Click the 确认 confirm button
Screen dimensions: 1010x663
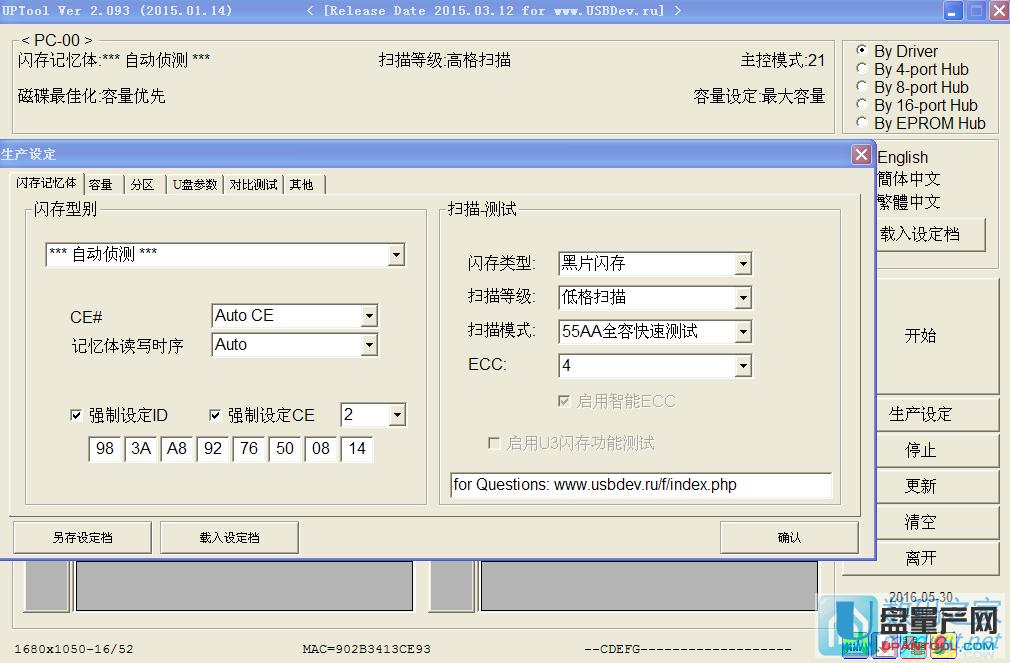click(788, 537)
